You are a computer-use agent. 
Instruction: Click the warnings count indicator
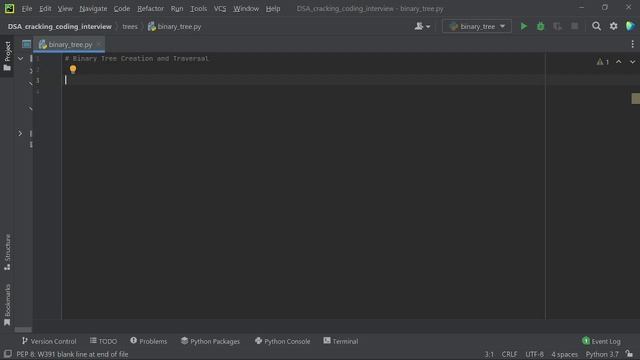(602, 62)
